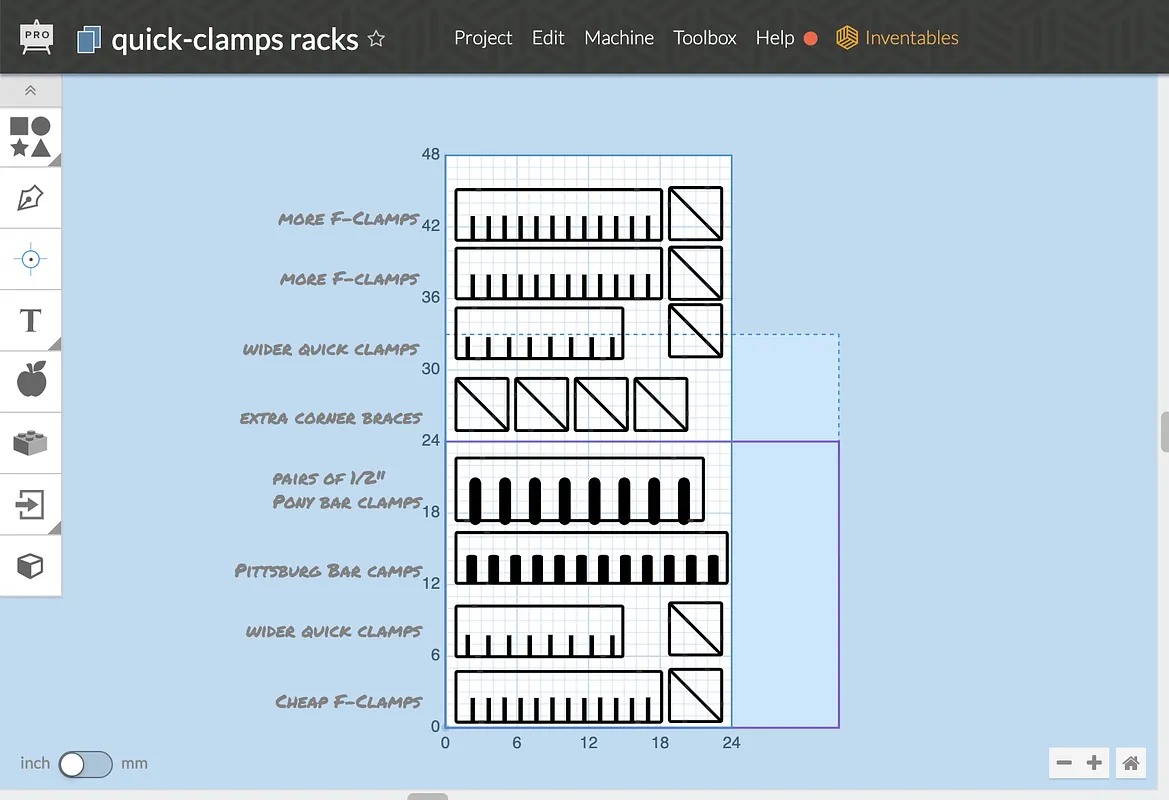Screen dimensions: 1169x800
Task: Go to Inventables link
Action: (911, 38)
